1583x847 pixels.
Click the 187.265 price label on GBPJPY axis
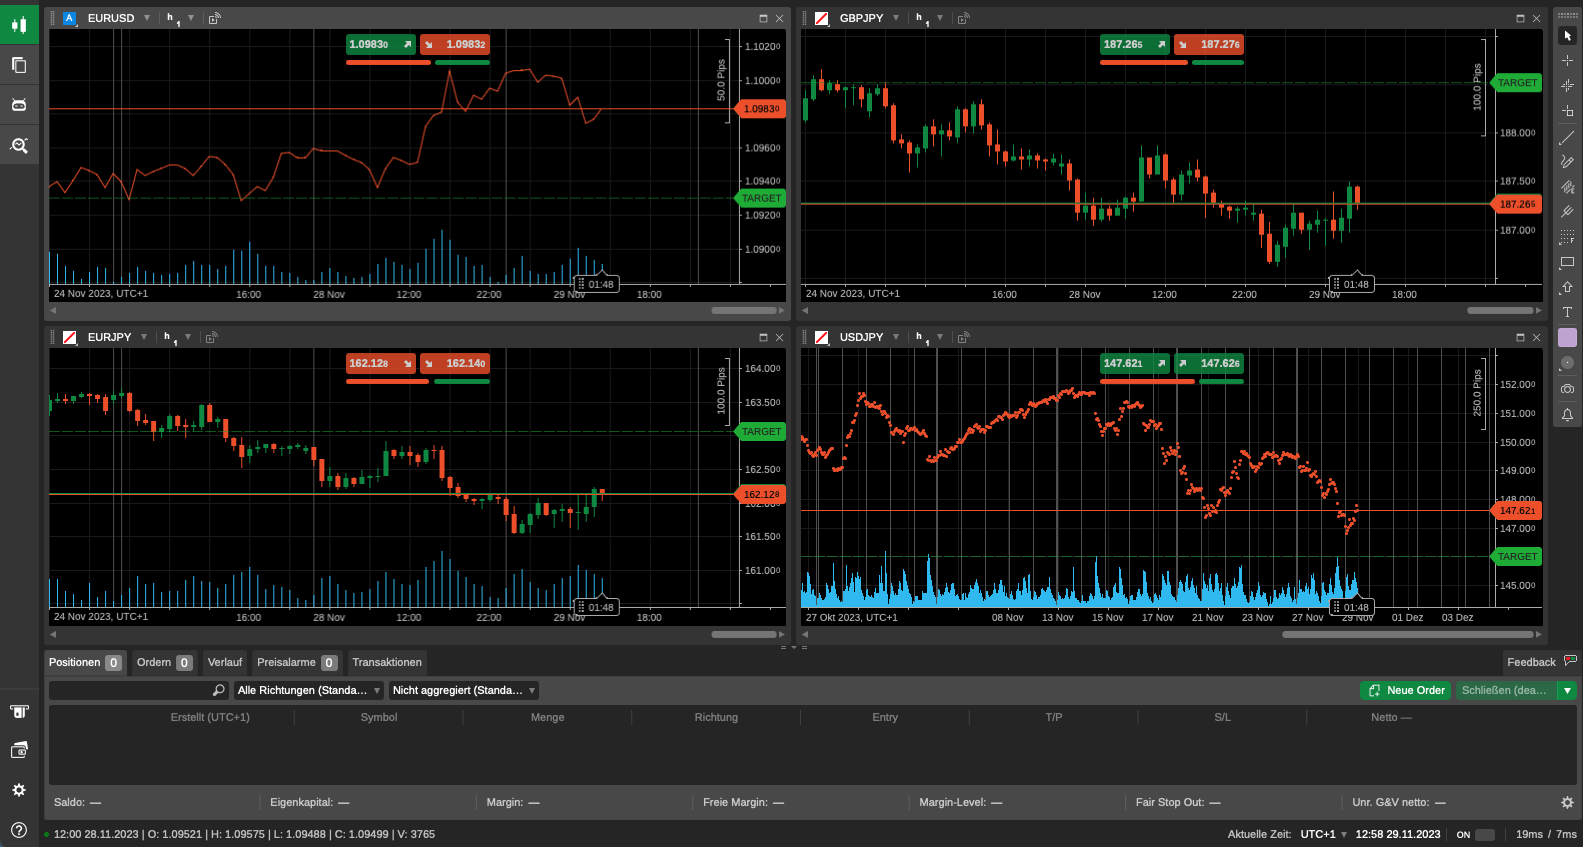(x=1517, y=204)
